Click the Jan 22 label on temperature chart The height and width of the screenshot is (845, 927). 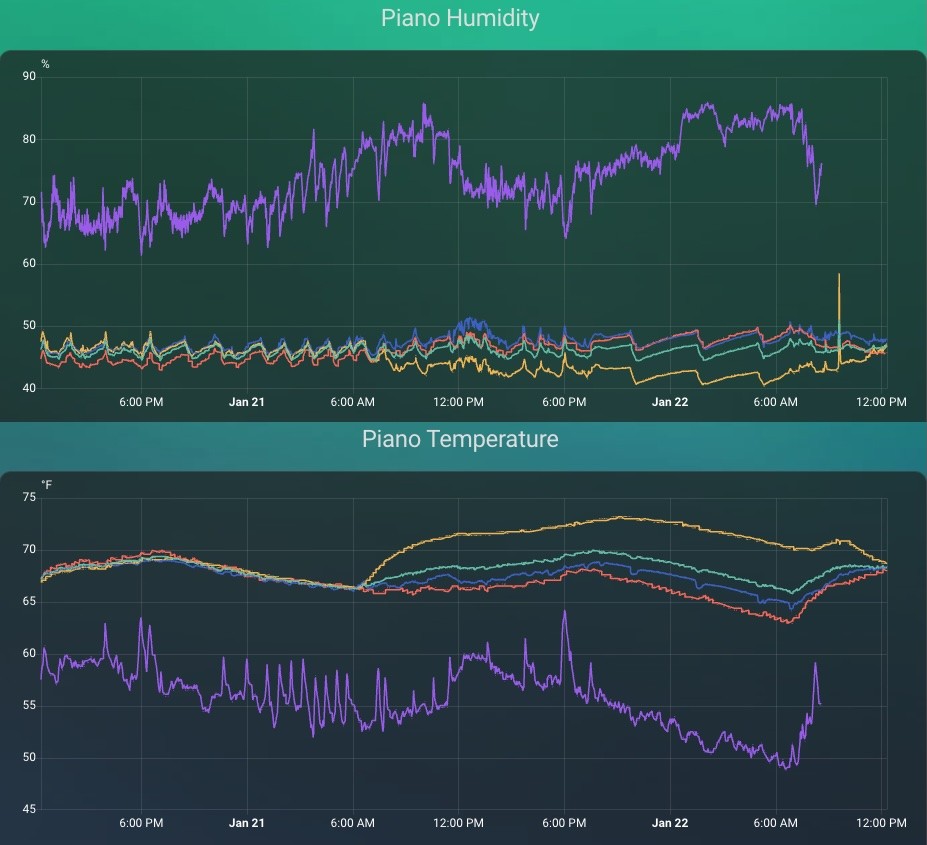point(669,823)
